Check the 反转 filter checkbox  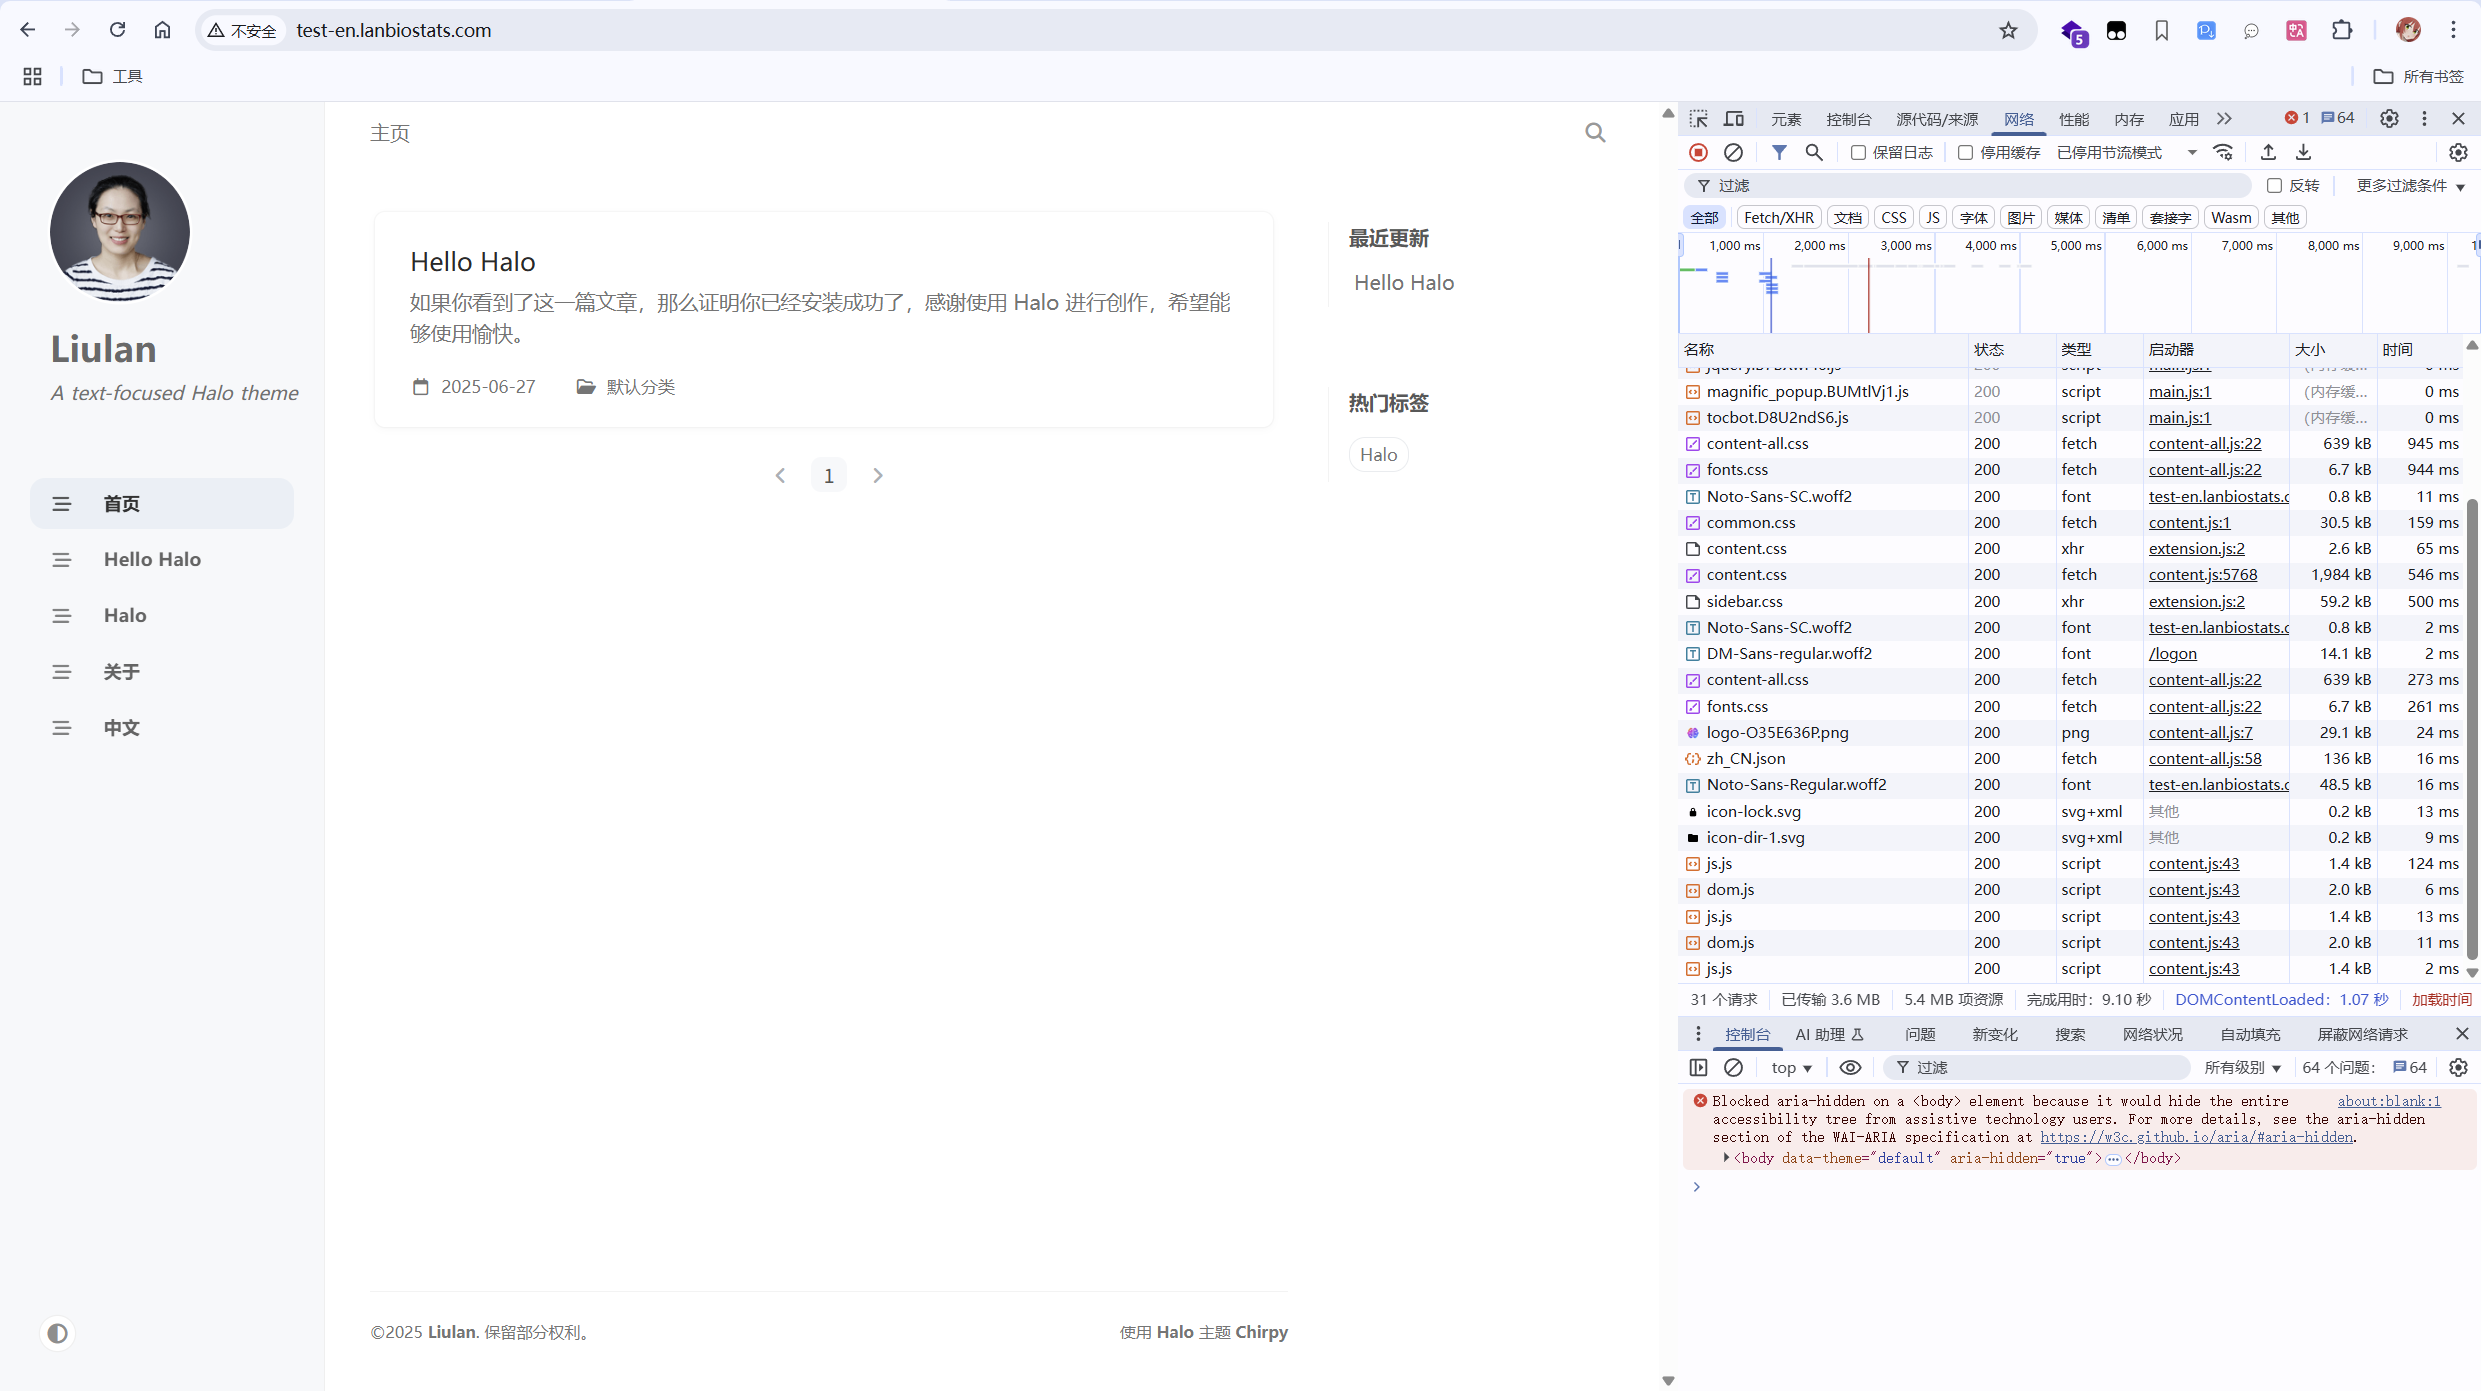(x=2274, y=186)
